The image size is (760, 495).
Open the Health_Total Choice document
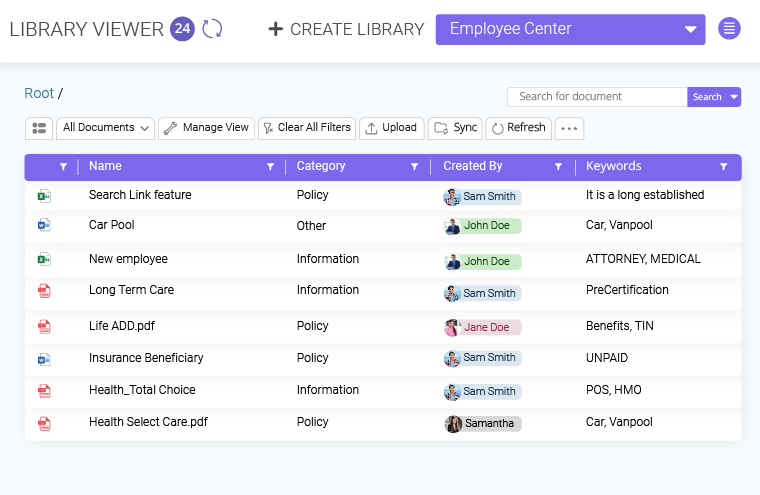click(x=142, y=390)
